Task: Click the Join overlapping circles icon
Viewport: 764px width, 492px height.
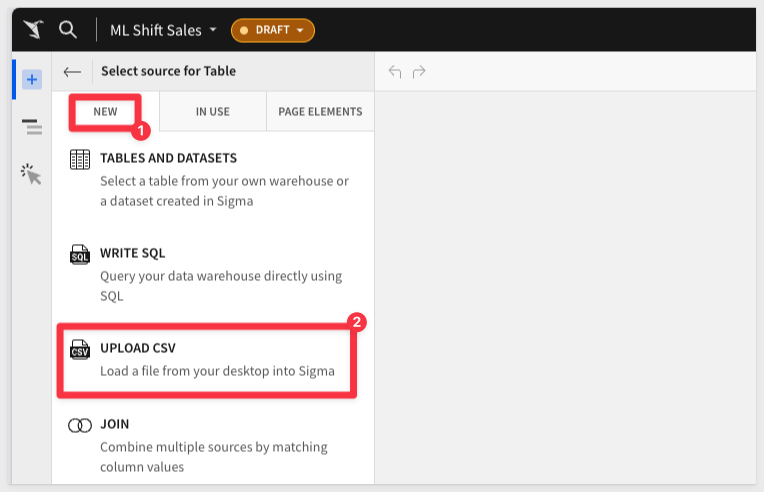Action: pyautogui.click(x=80, y=425)
